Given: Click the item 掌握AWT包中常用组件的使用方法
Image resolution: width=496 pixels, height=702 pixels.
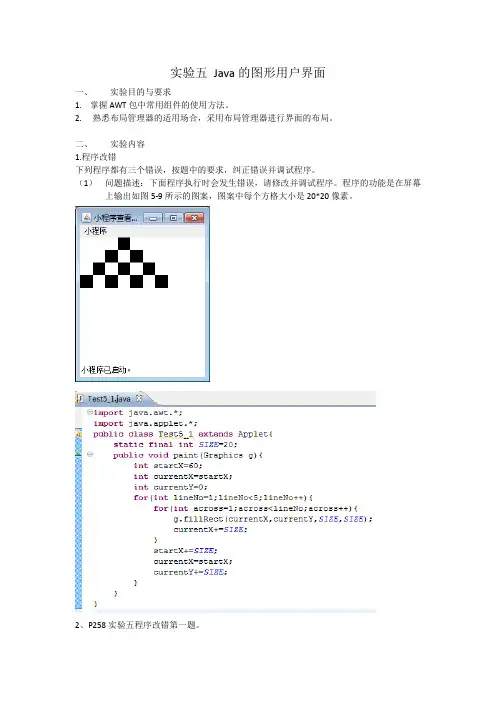Looking at the screenshot, I should 159,105.
